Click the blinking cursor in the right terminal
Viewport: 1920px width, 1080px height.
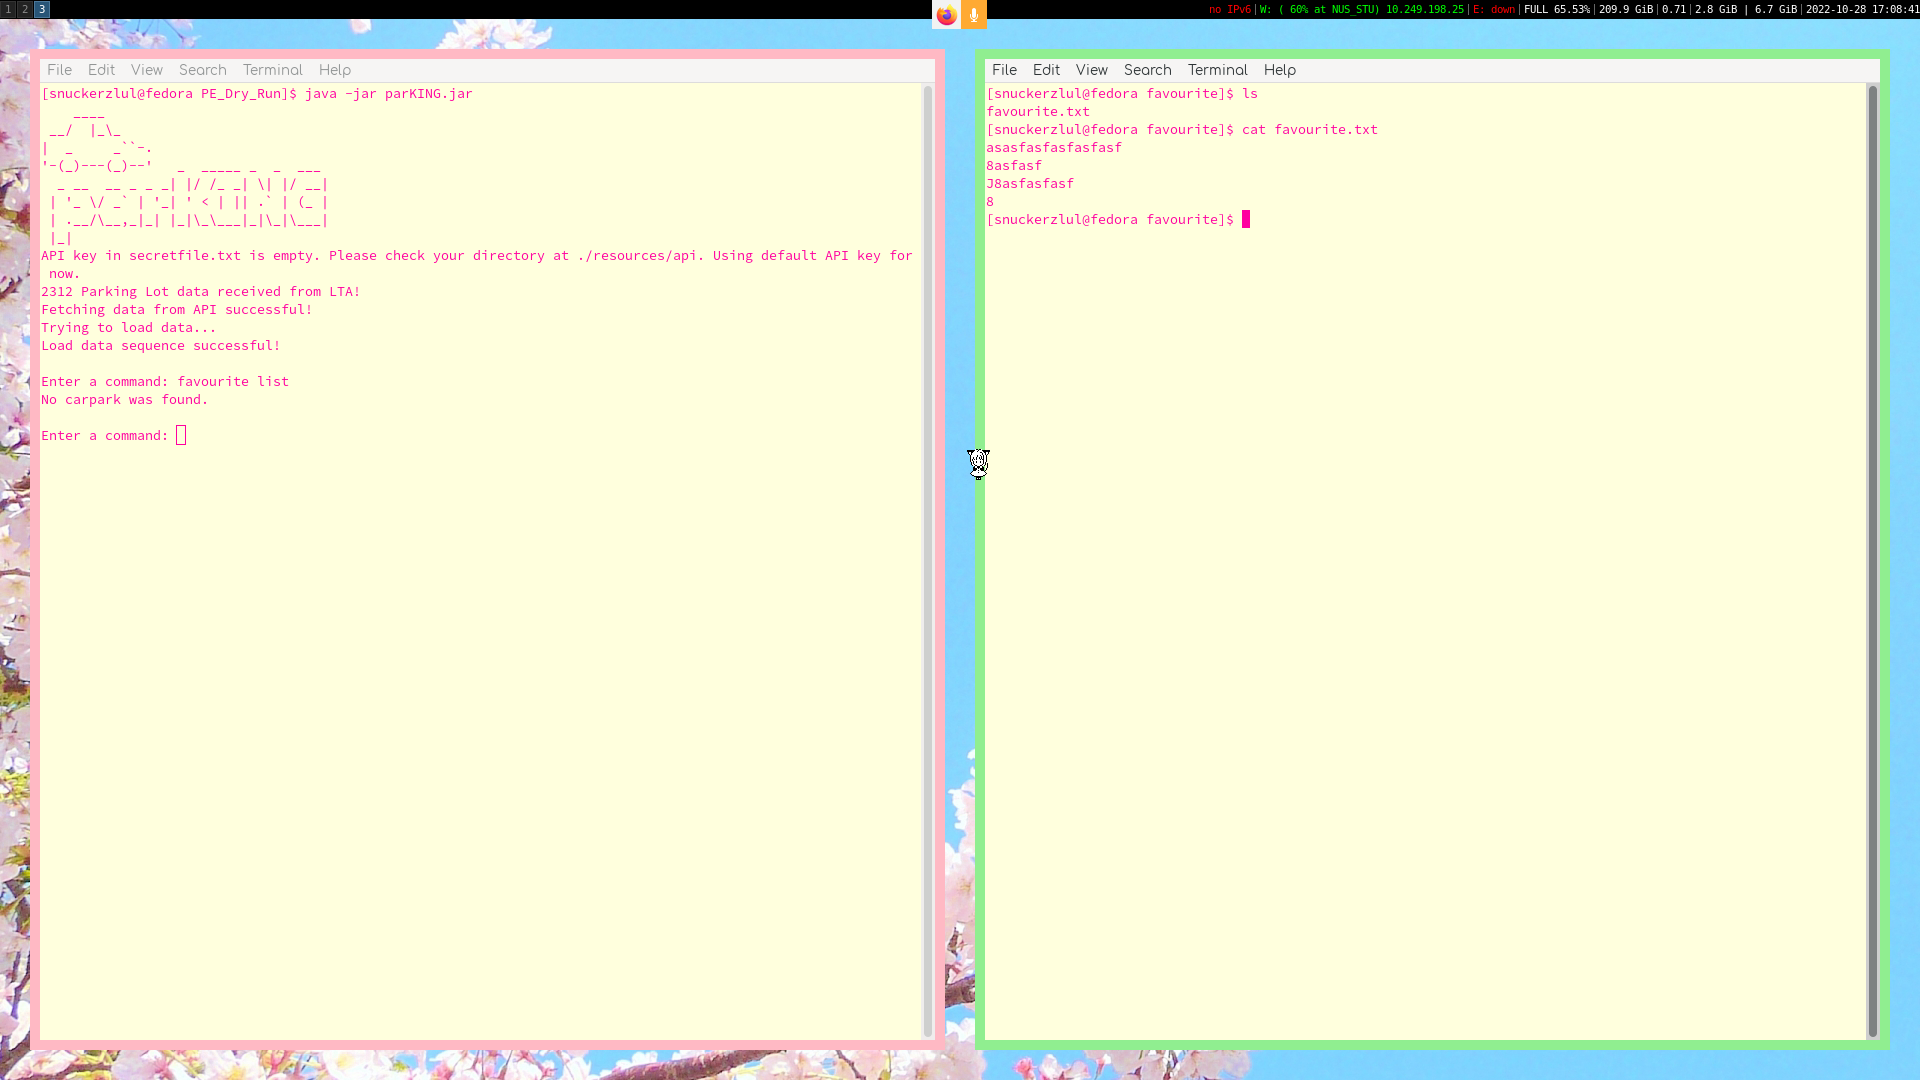coord(1246,219)
